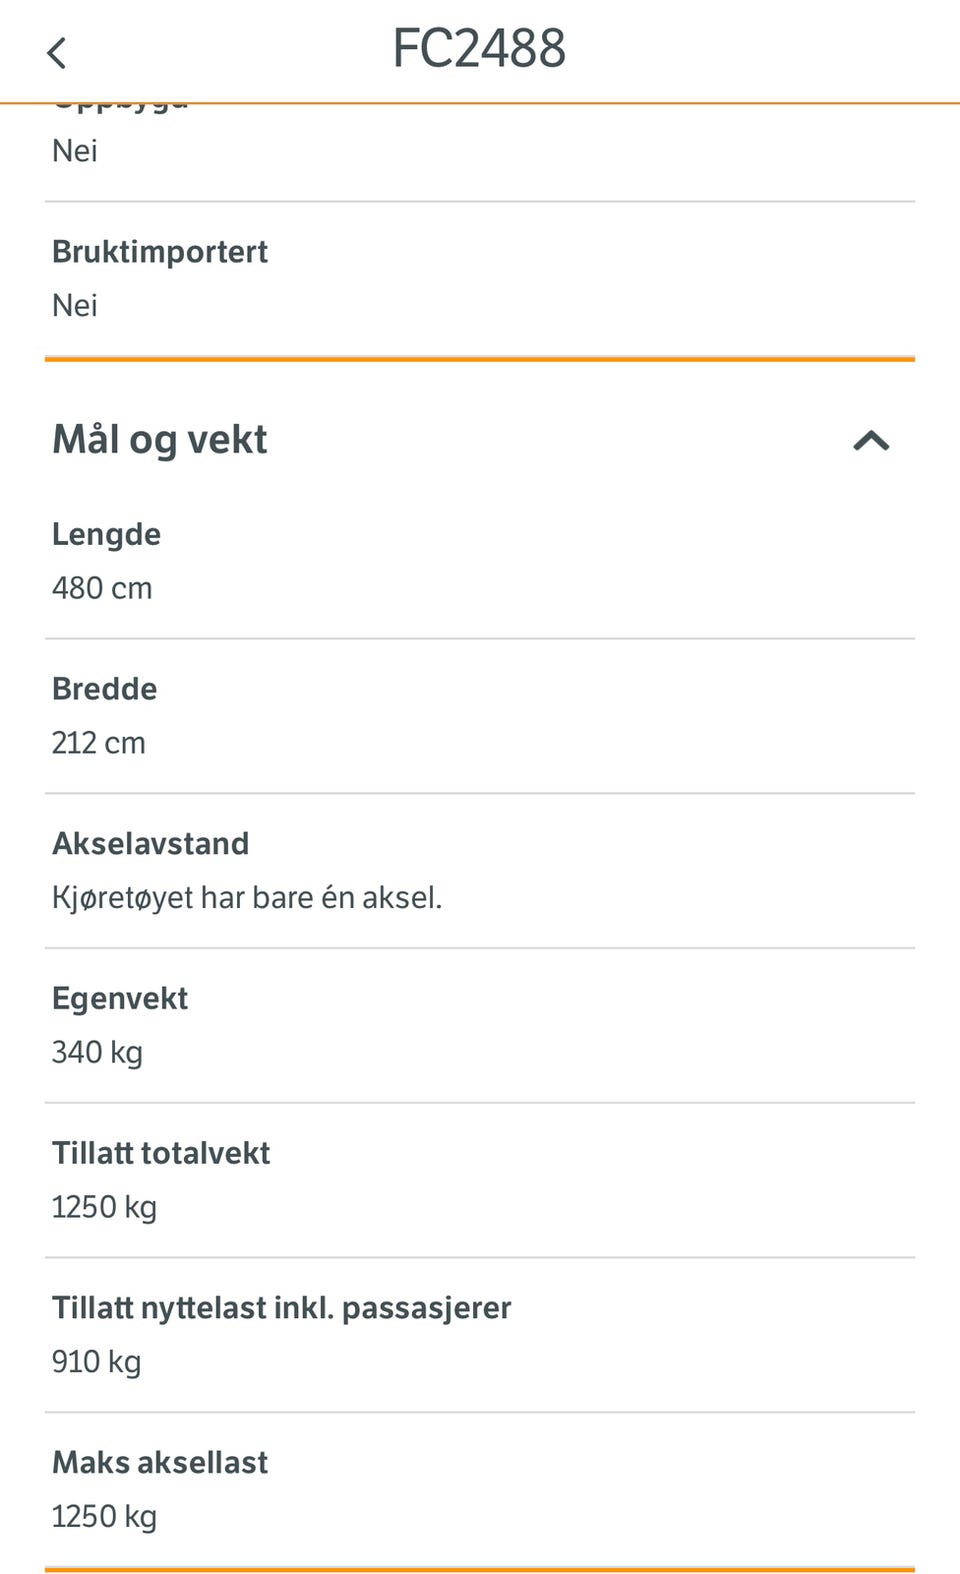Tap the Bruktimportert label

click(x=160, y=251)
